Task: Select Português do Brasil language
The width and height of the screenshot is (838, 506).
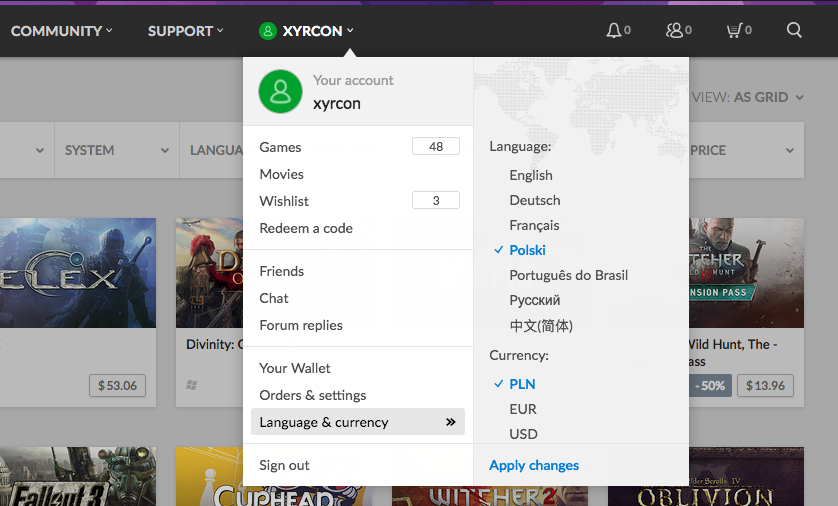Action: pos(568,275)
